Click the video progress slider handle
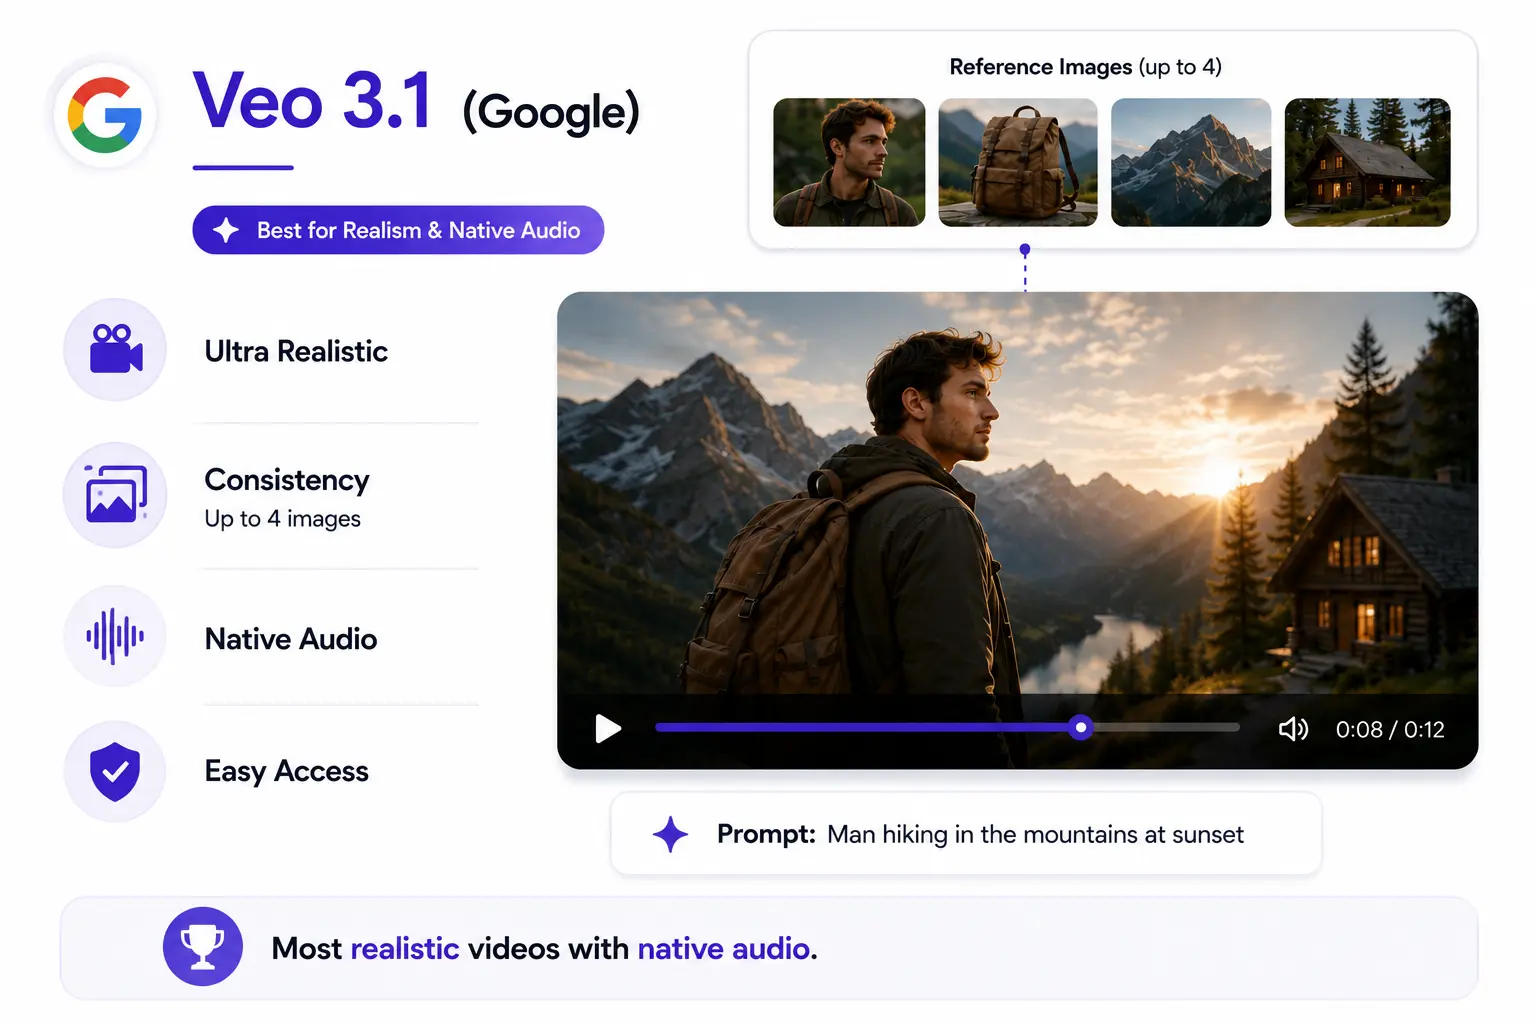The height and width of the screenshot is (1024, 1536). coord(1080,728)
